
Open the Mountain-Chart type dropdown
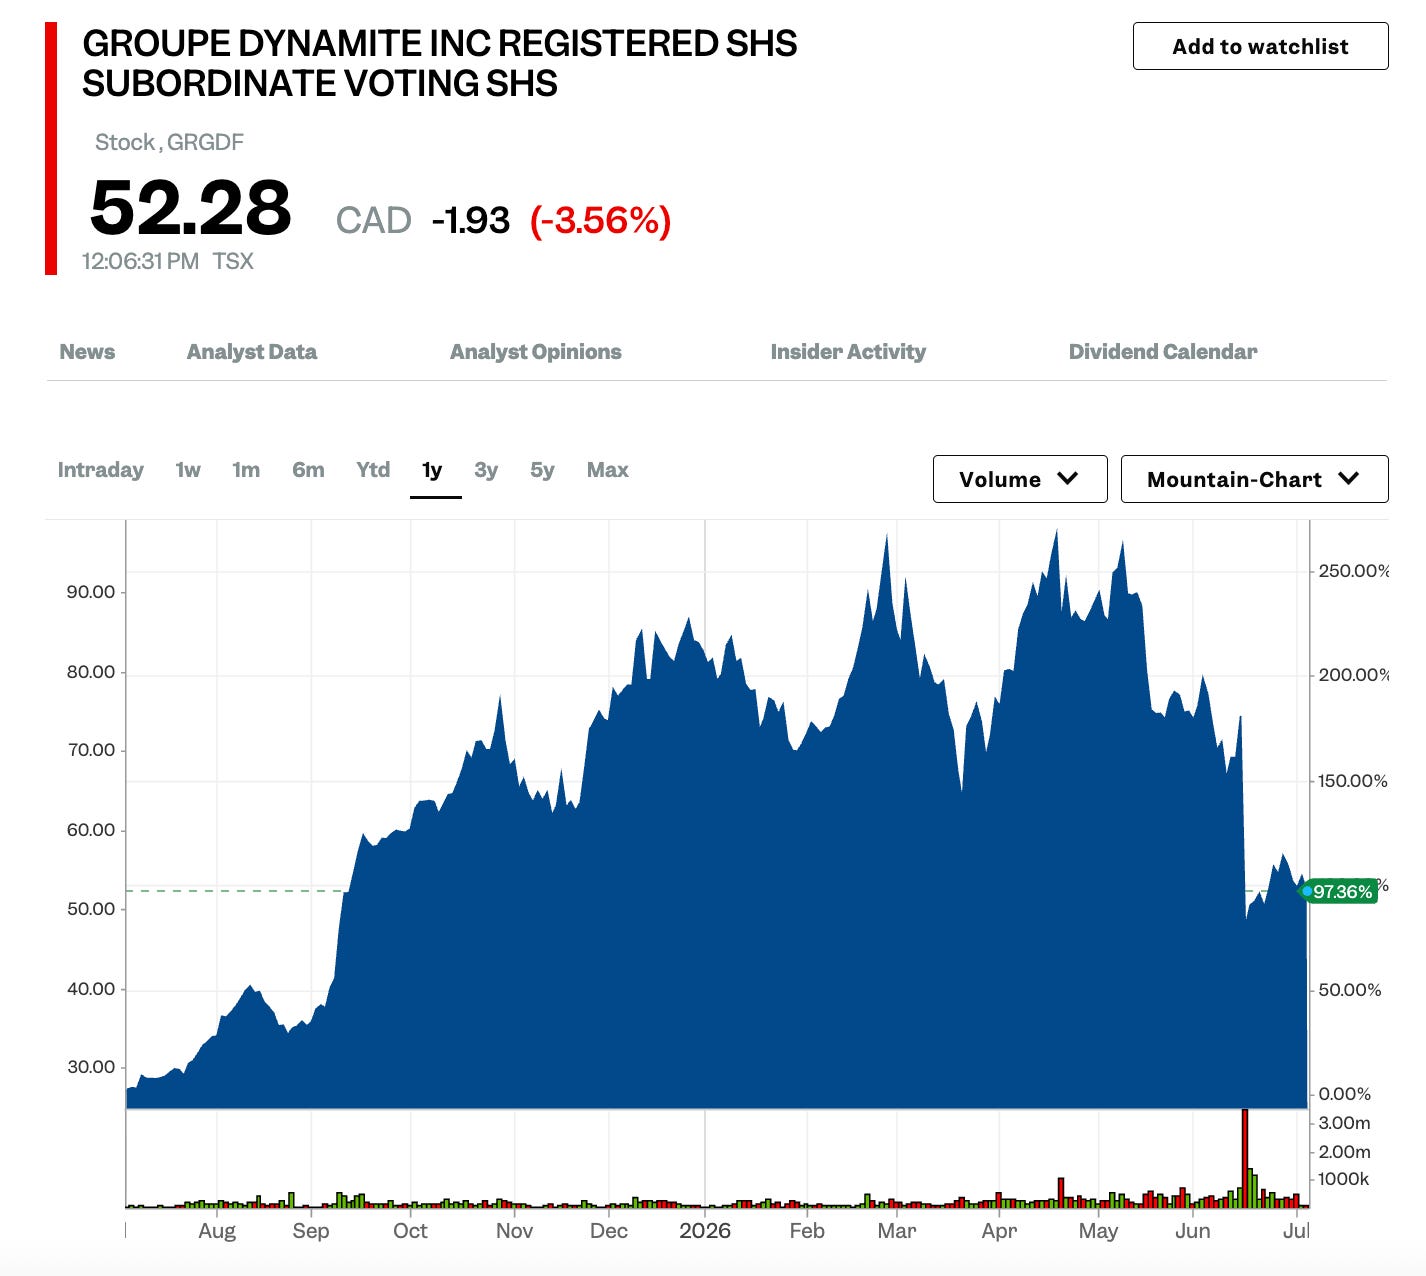pyautogui.click(x=1254, y=479)
